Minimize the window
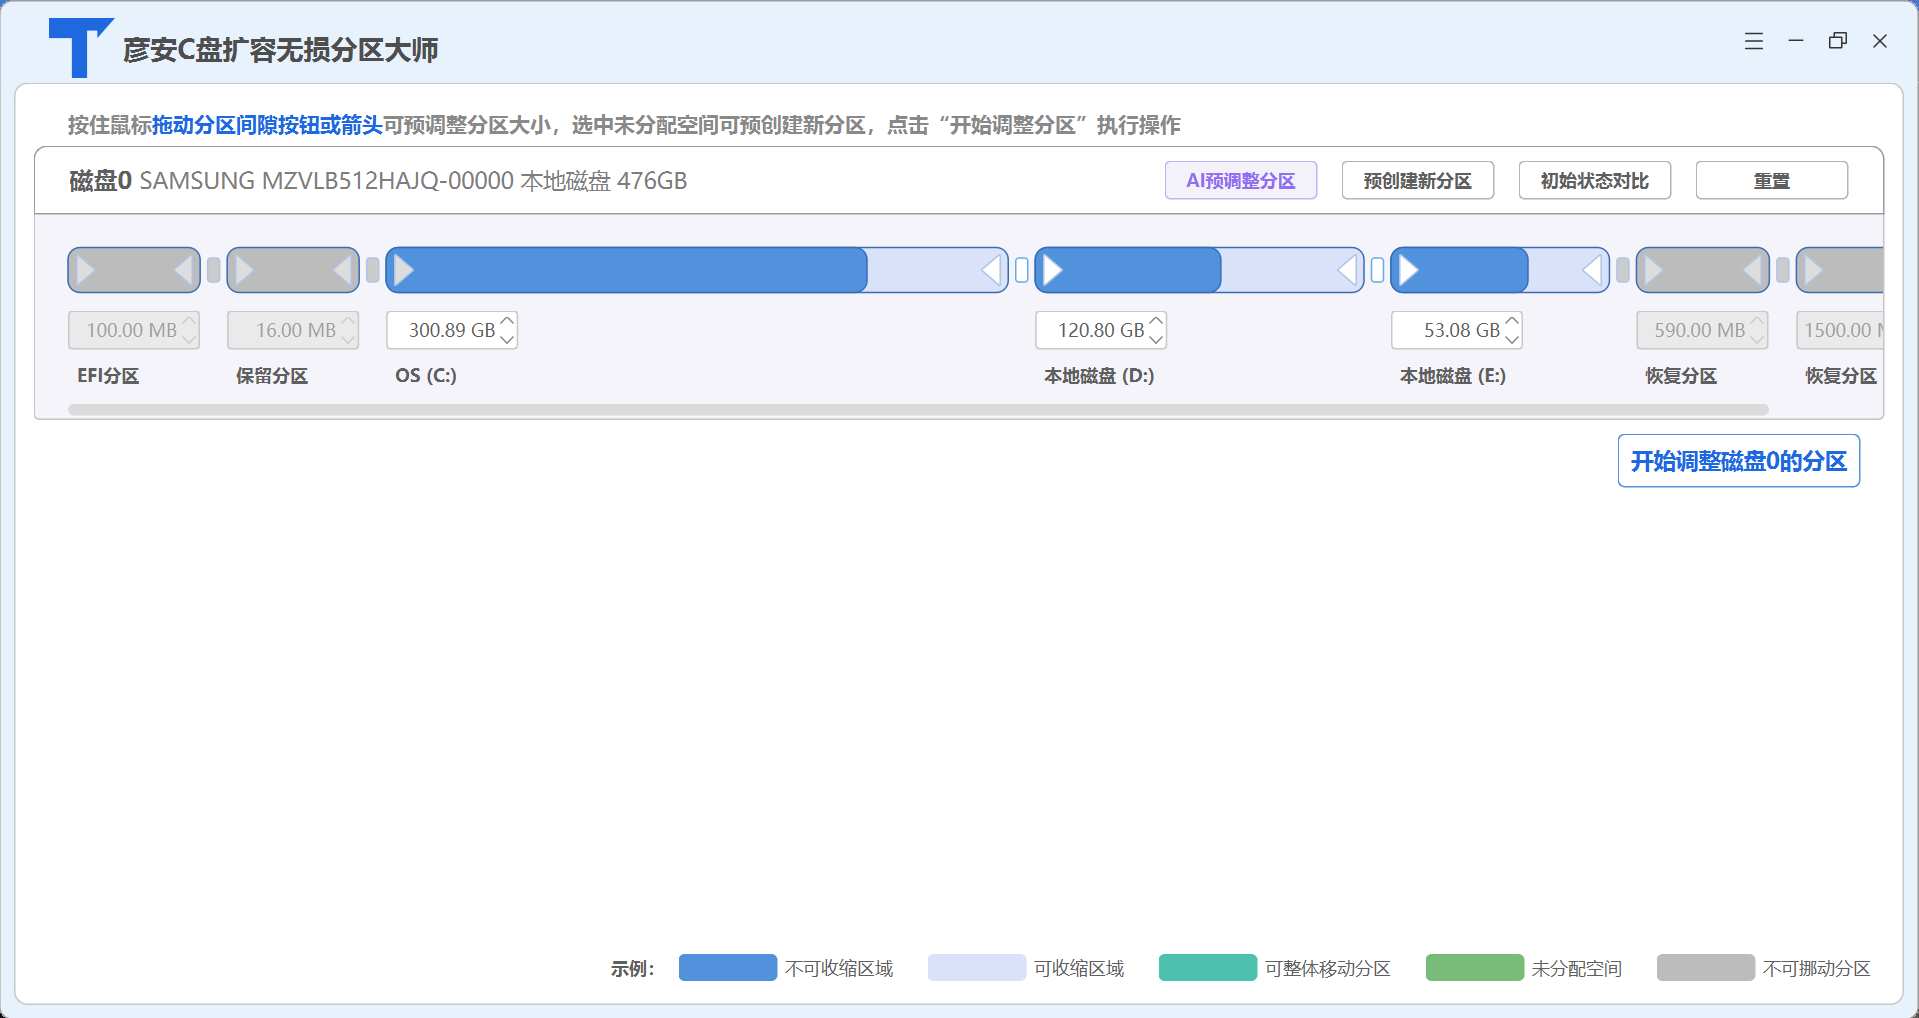The width and height of the screenshot is (1919, 1018). (x=1796, y=41)
